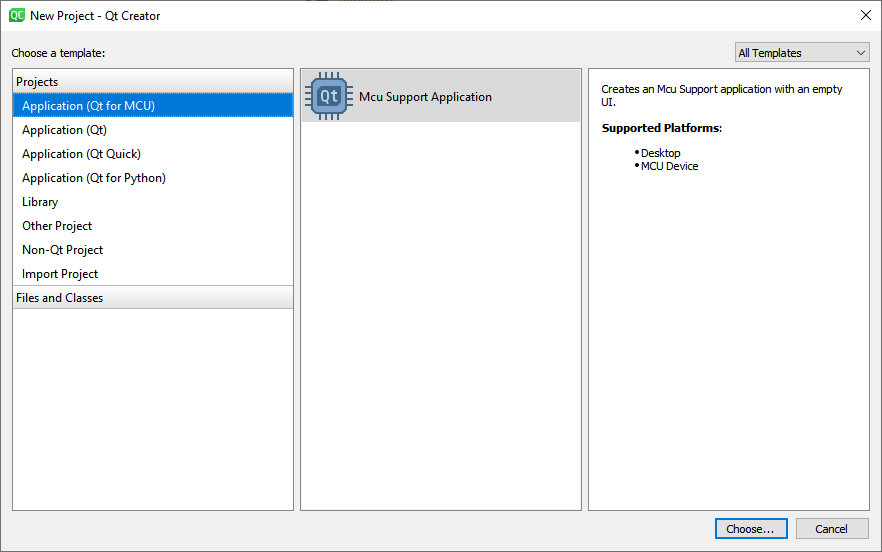Screen dimensions: 882x552
Task: Click the Qt Creator logo in title bar
Action: [x=17, y=15]
